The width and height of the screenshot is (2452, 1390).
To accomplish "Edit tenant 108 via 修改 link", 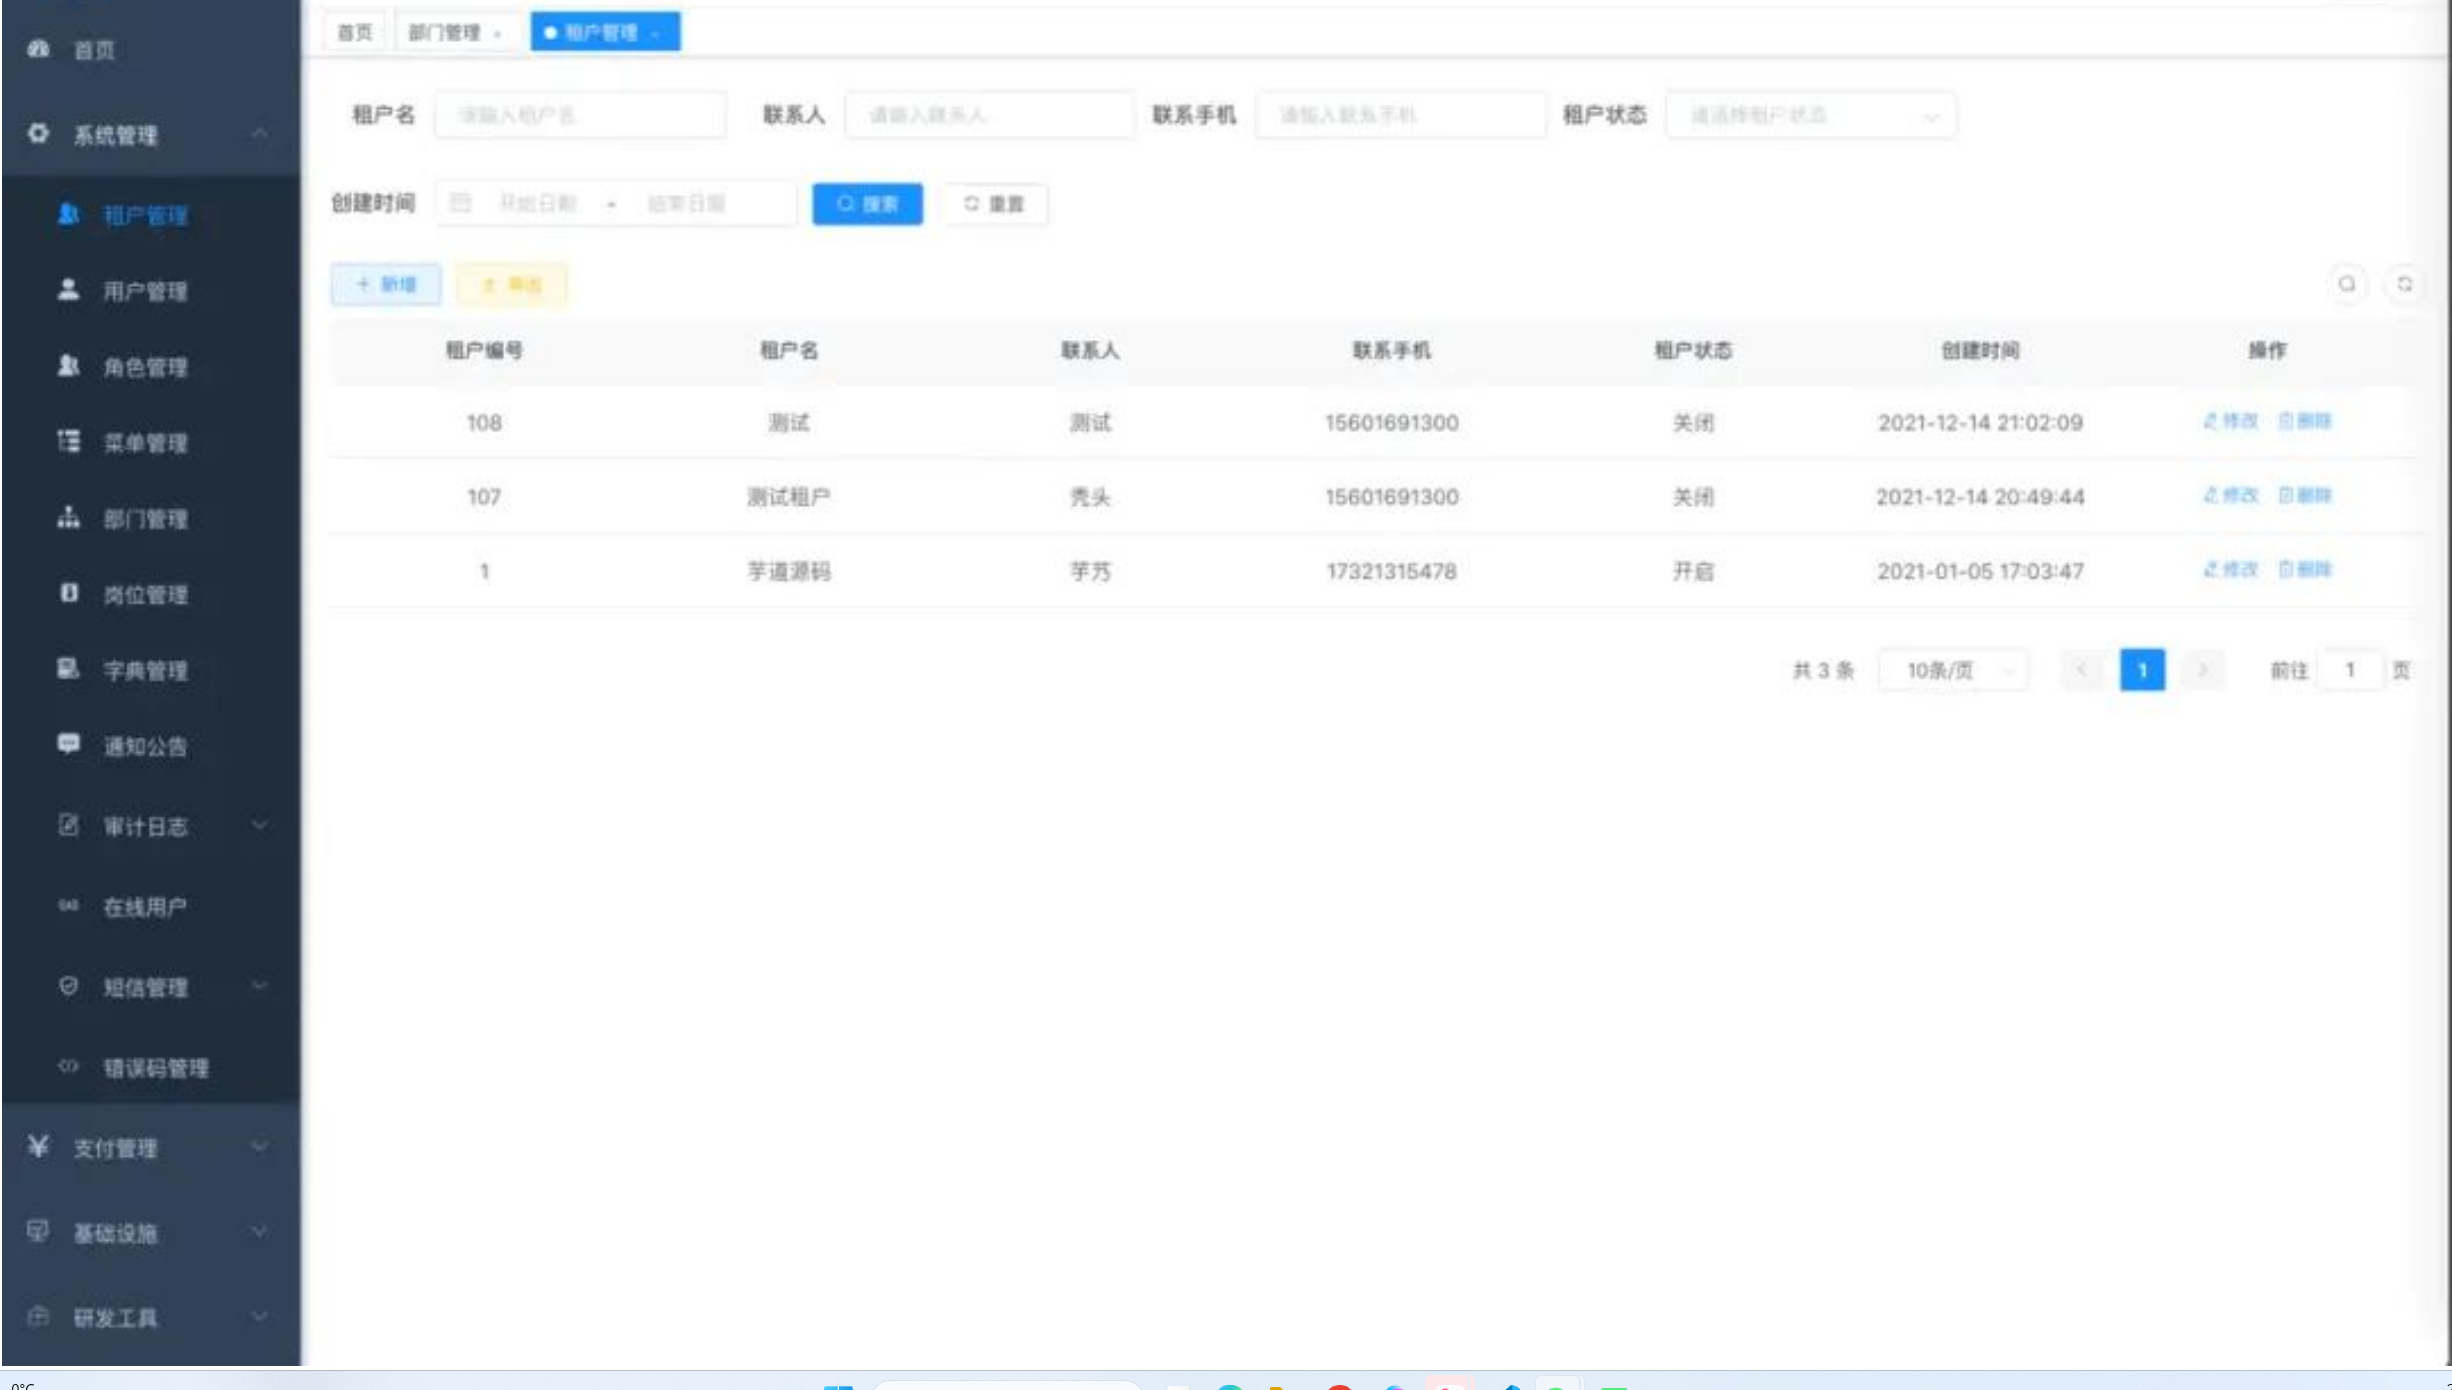I will point(2230,421).
